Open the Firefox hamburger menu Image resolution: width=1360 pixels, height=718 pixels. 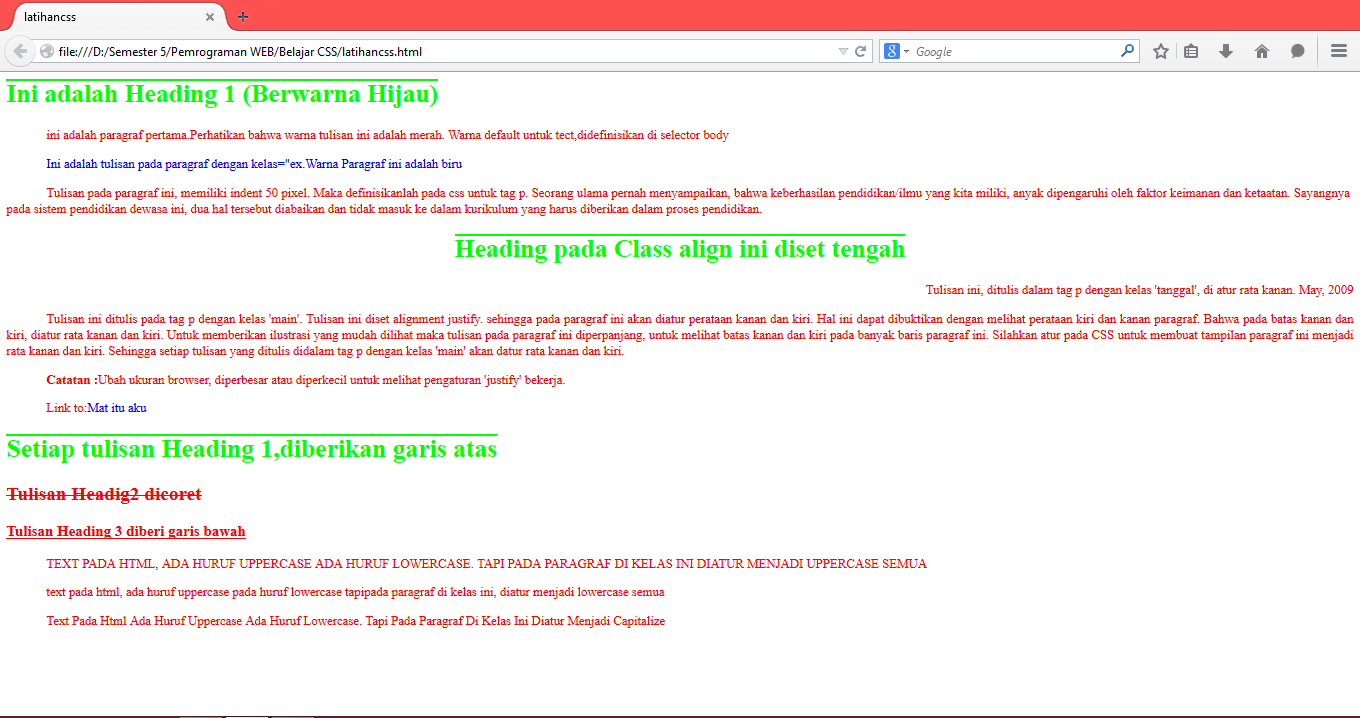click(1337, 50)
